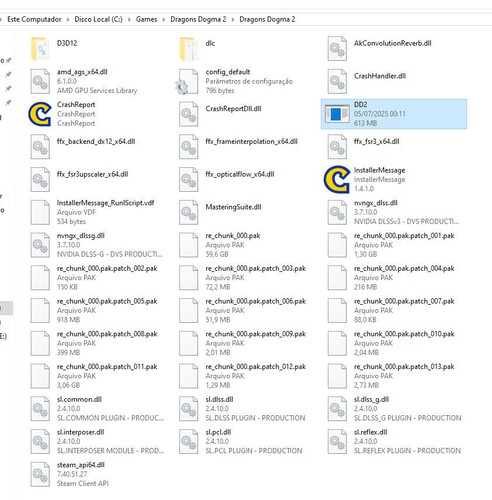Select the MasteringSuite.dll file icon
The image size is (492, 500).
coord(189,212)
